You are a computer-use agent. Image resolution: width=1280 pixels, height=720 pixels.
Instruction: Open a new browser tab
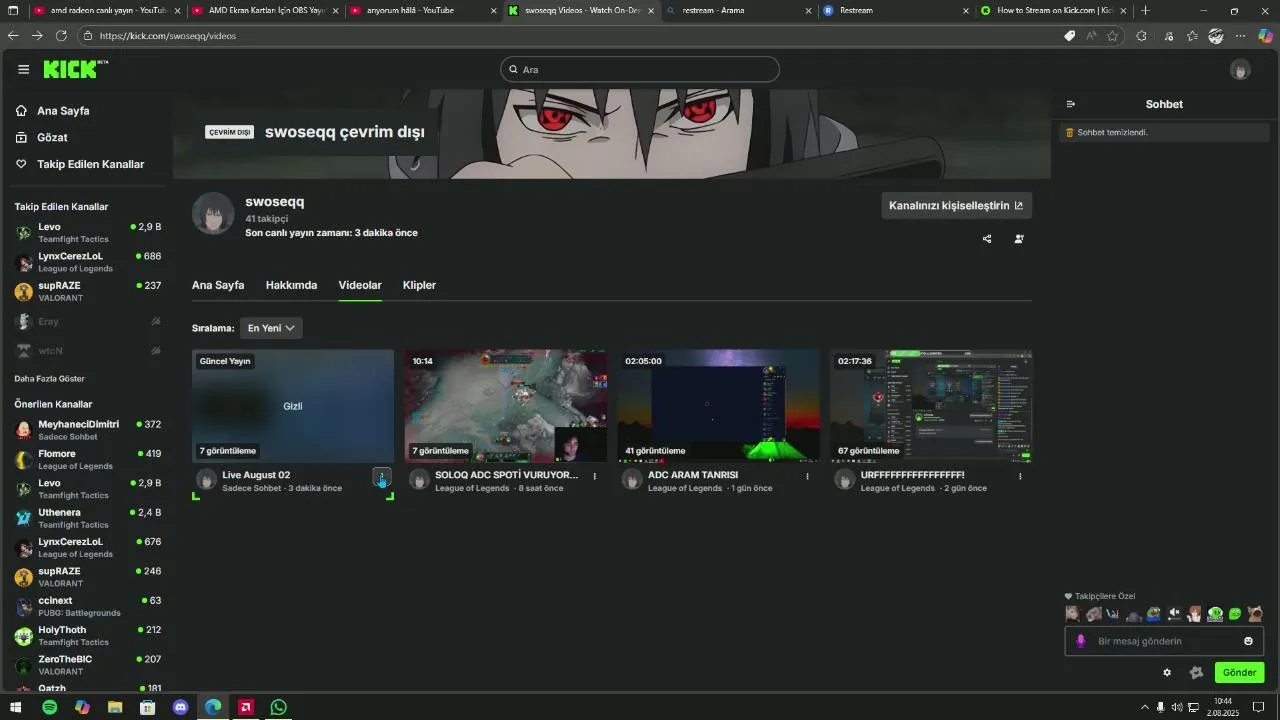[x=1146, y=11]
